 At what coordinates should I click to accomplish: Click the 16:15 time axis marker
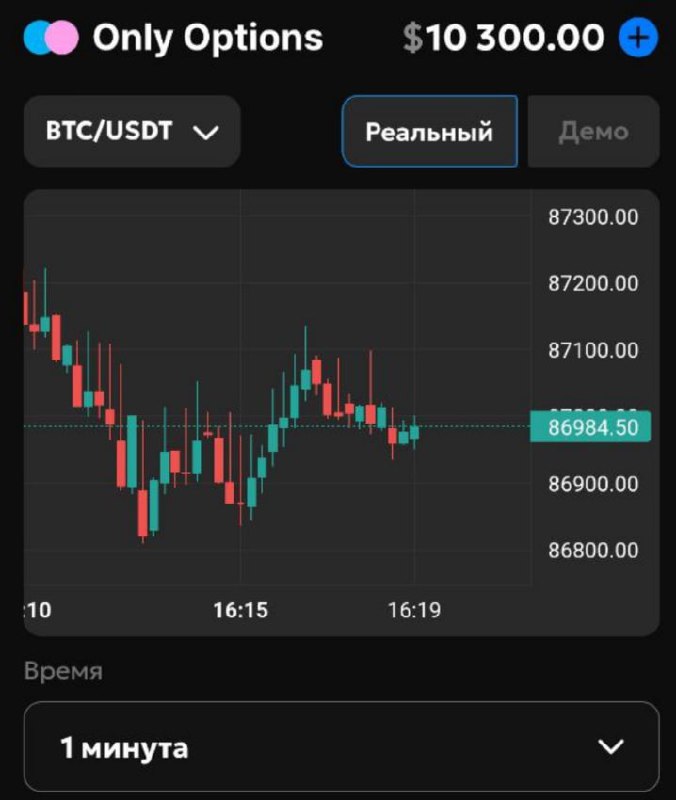tap(240, 610)
